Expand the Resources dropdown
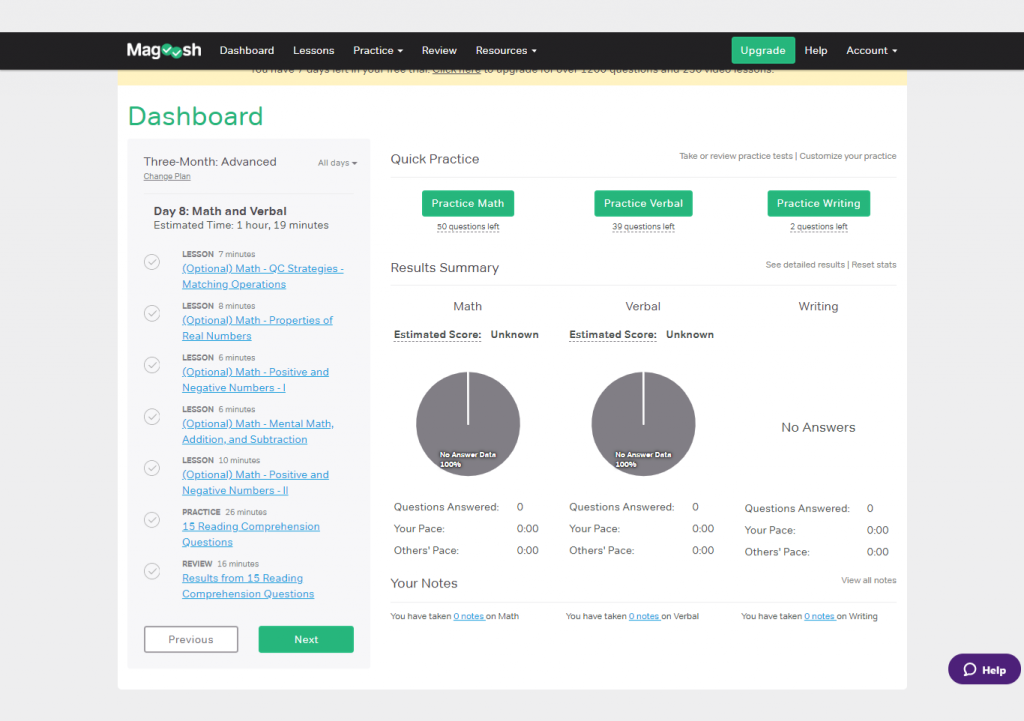The image size is (1024, 721). pos(506,49)
